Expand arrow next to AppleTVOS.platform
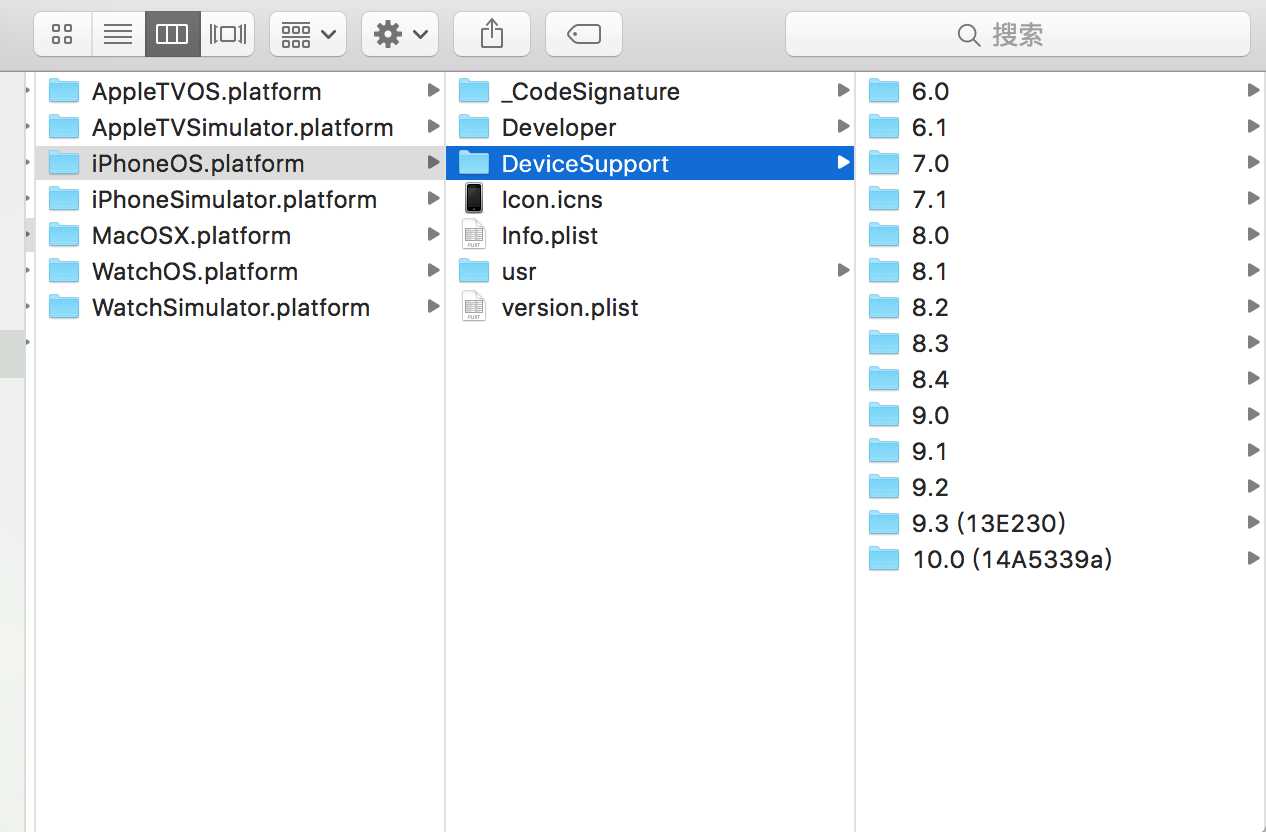 point(433,91)
